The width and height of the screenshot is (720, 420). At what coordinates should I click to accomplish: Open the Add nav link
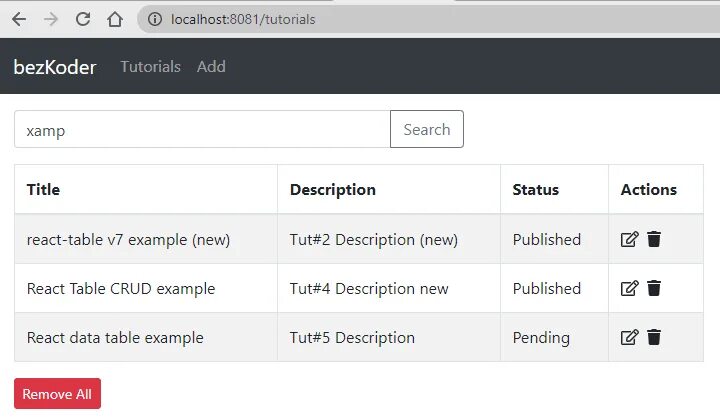click(211, 67)
